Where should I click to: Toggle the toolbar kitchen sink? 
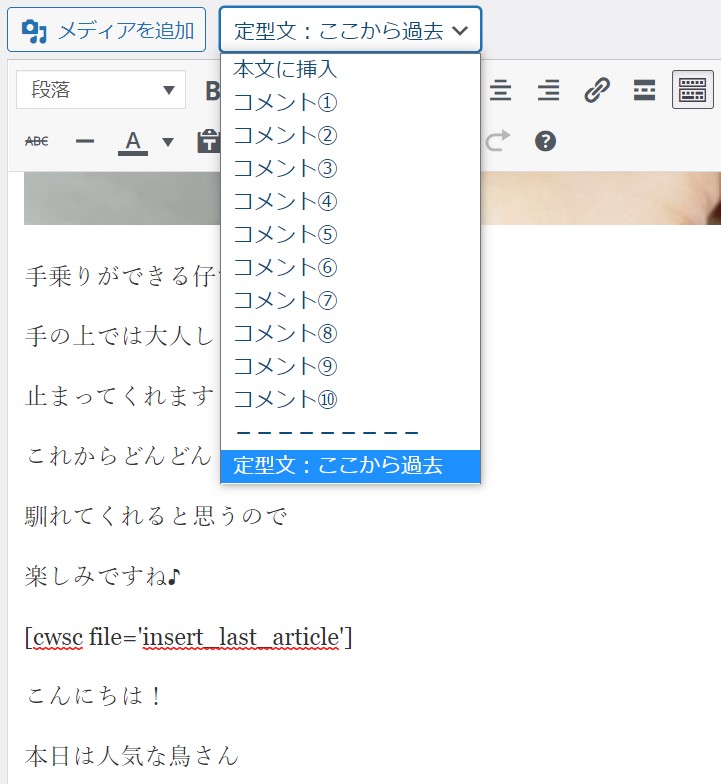[692, 90]
